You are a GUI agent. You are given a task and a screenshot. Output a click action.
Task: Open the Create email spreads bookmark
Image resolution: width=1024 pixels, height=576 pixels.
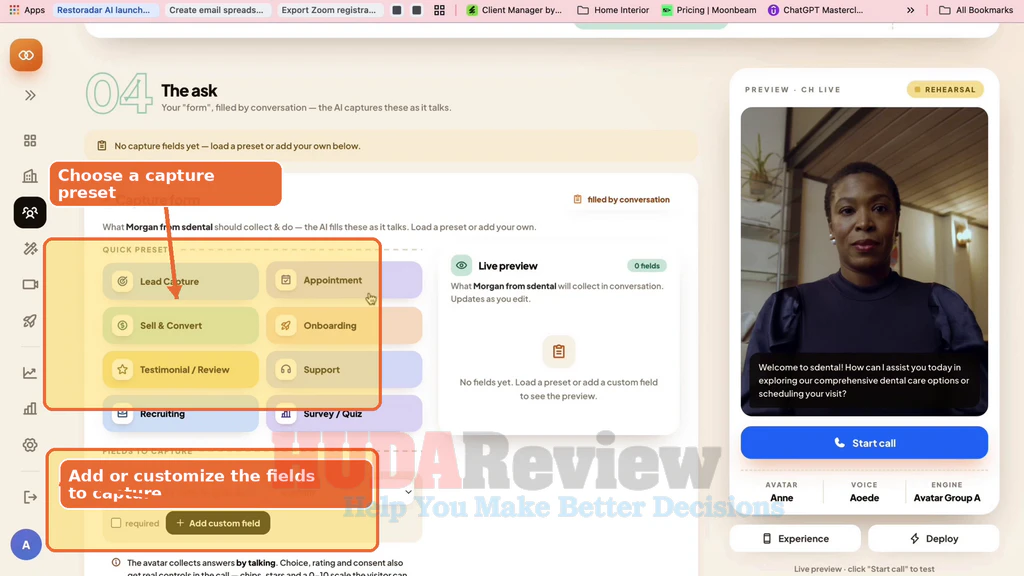216,10
